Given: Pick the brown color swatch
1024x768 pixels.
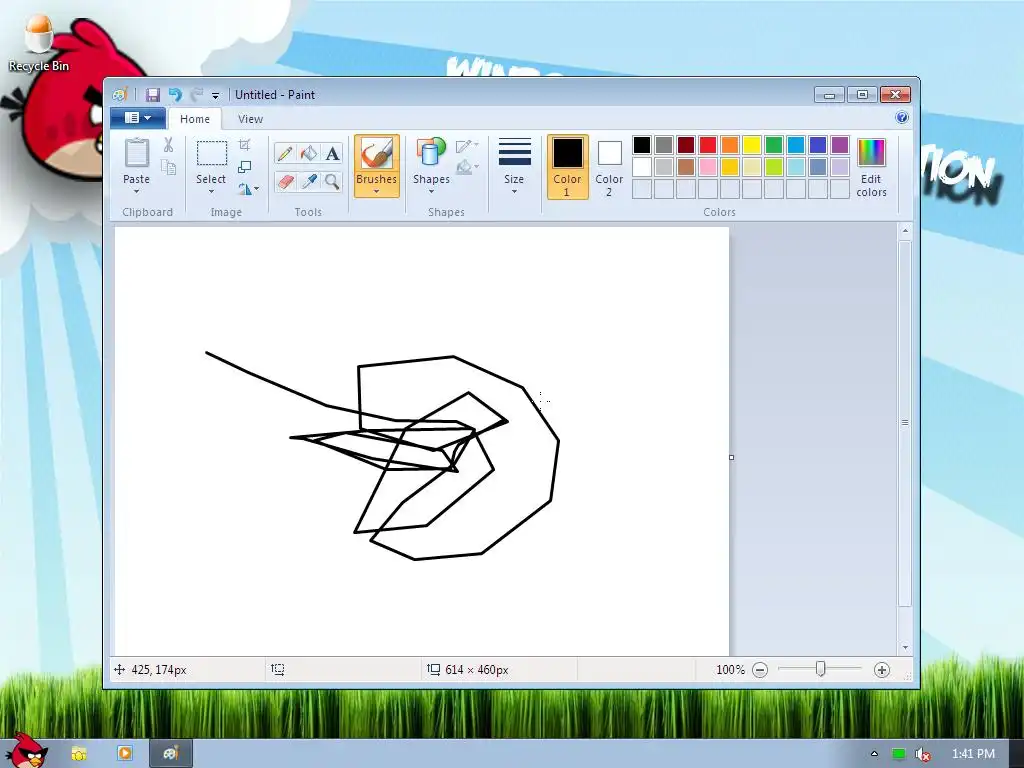Looking at the screenshot, I should (686, 167).
